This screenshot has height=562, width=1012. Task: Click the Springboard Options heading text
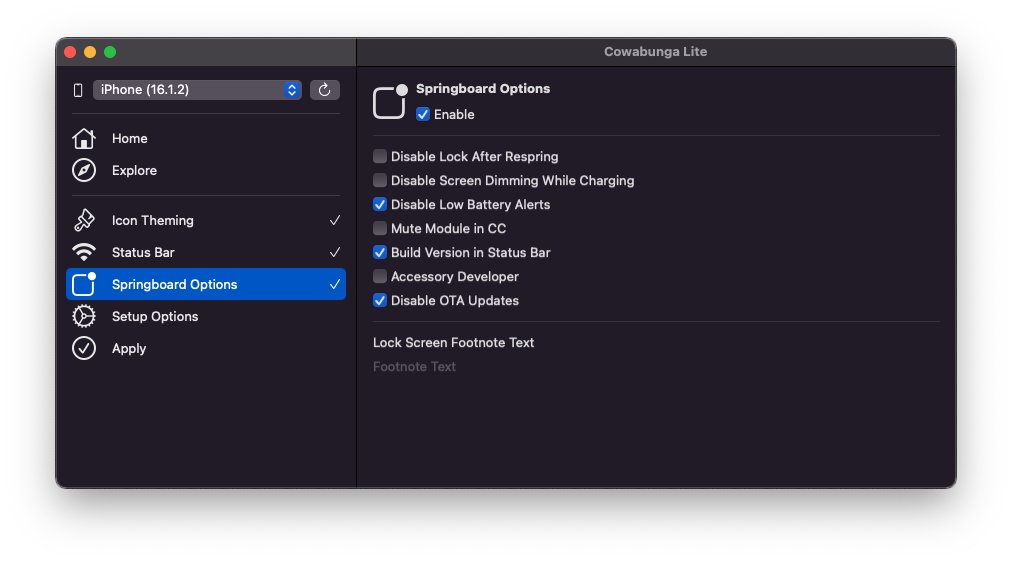[483, 88]
